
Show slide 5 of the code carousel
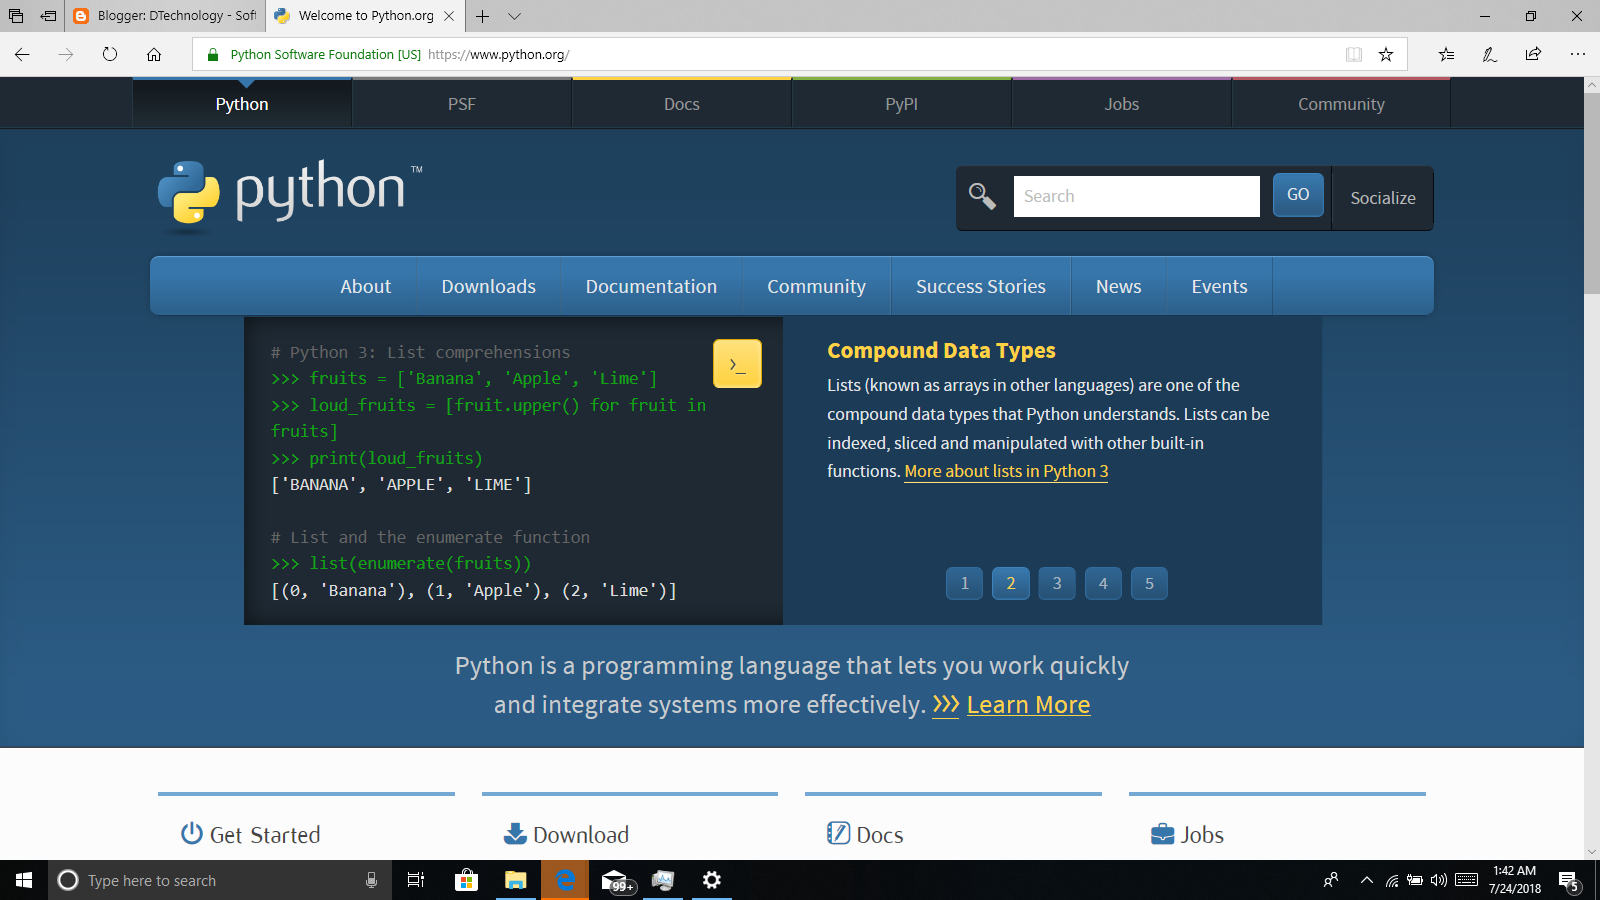click(x=1149, y=583)
